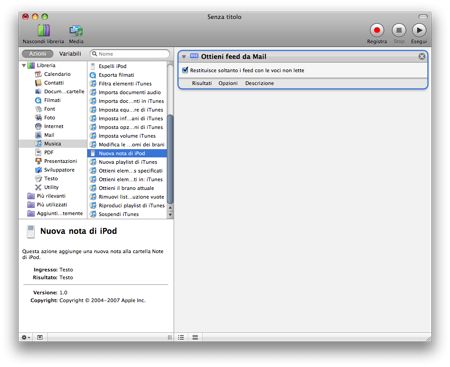This screenshot has width=450, height=367.
Task: Collapse the Libreria tree triangle
Action: click(24, 65)
